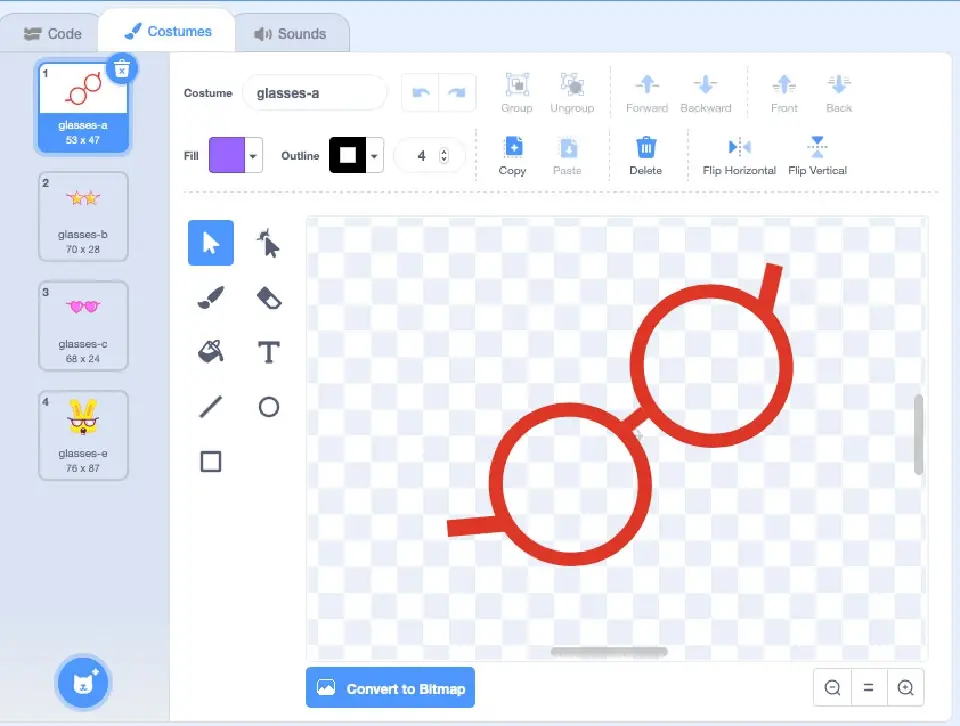Click the canvas vertical scrollbar

click(x=918, y=434)
